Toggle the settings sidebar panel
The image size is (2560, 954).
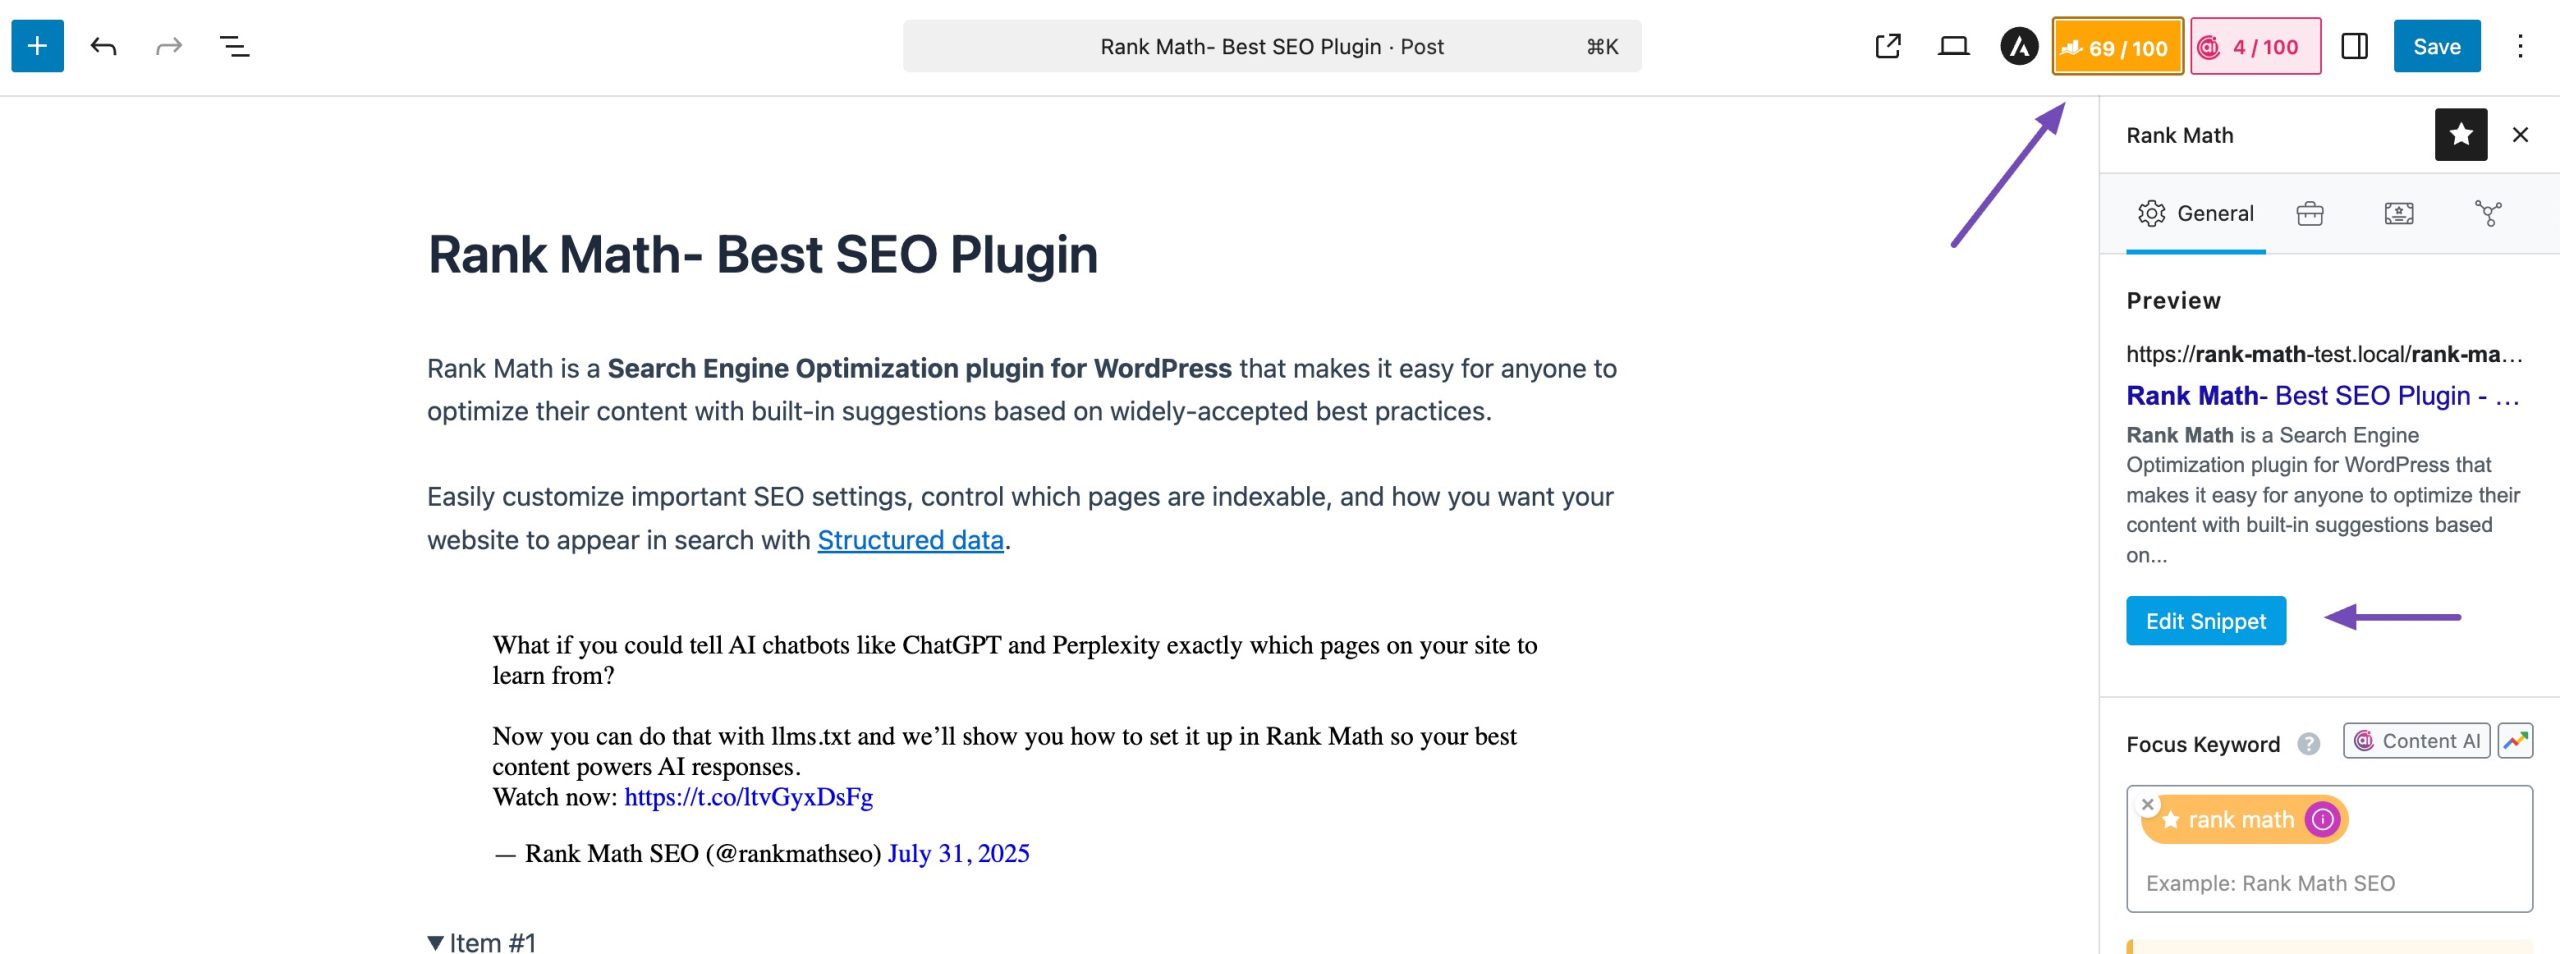(x=2354, y=46)
